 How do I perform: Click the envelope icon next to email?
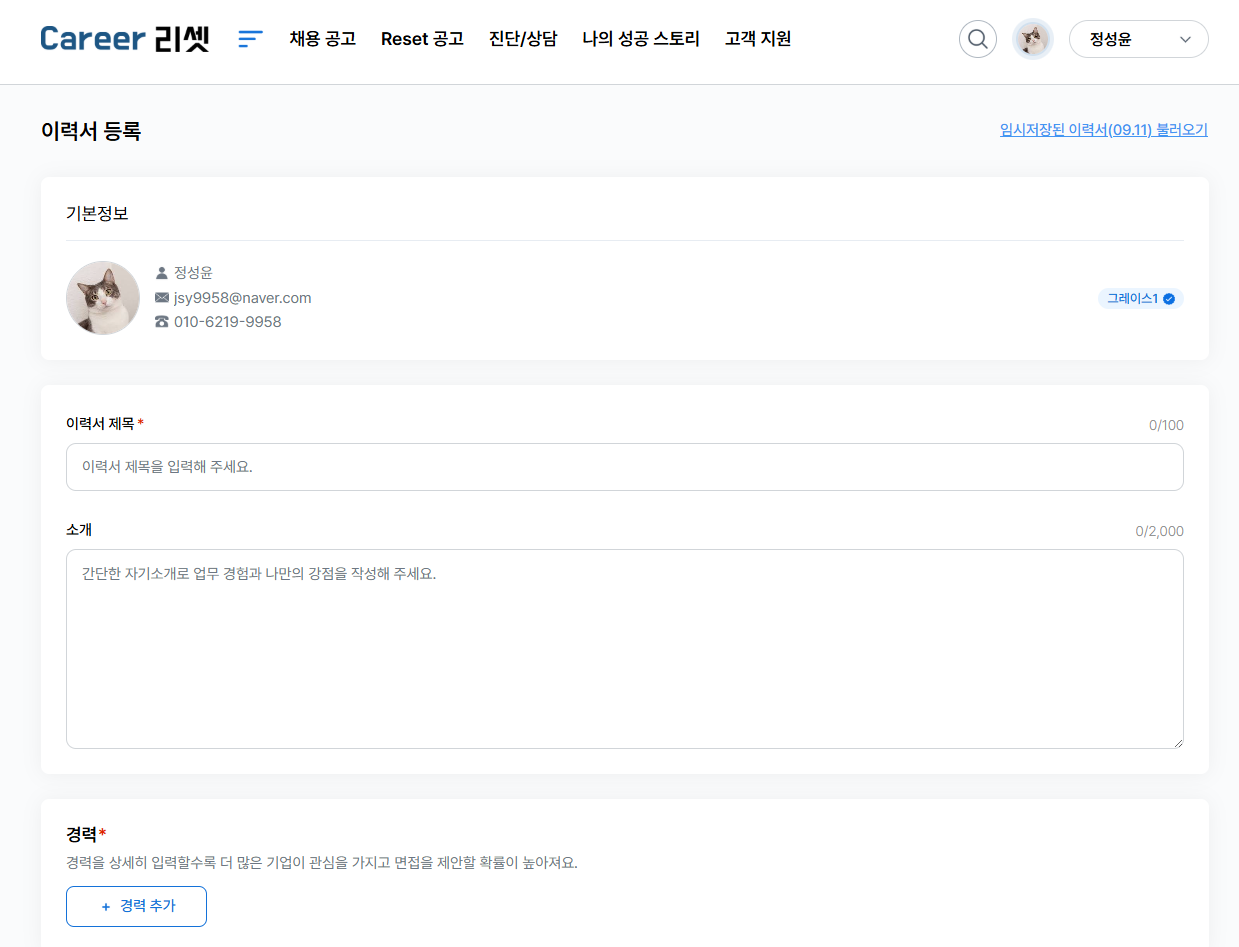[162, 298]
